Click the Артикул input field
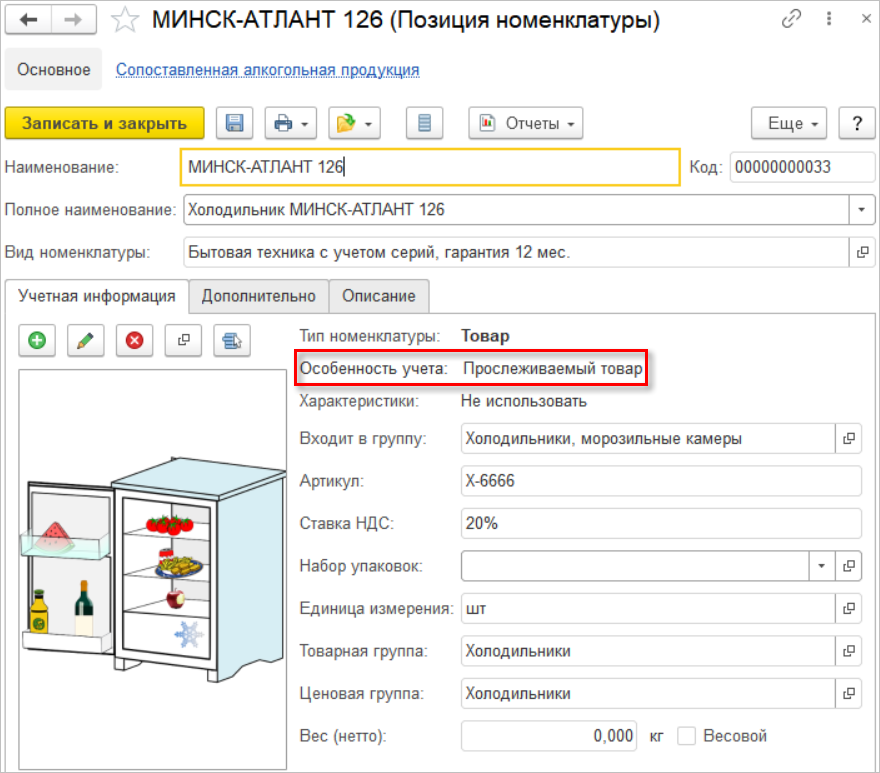Image resolution: width=880 pixels, height=773 pixels. [660, 481]
